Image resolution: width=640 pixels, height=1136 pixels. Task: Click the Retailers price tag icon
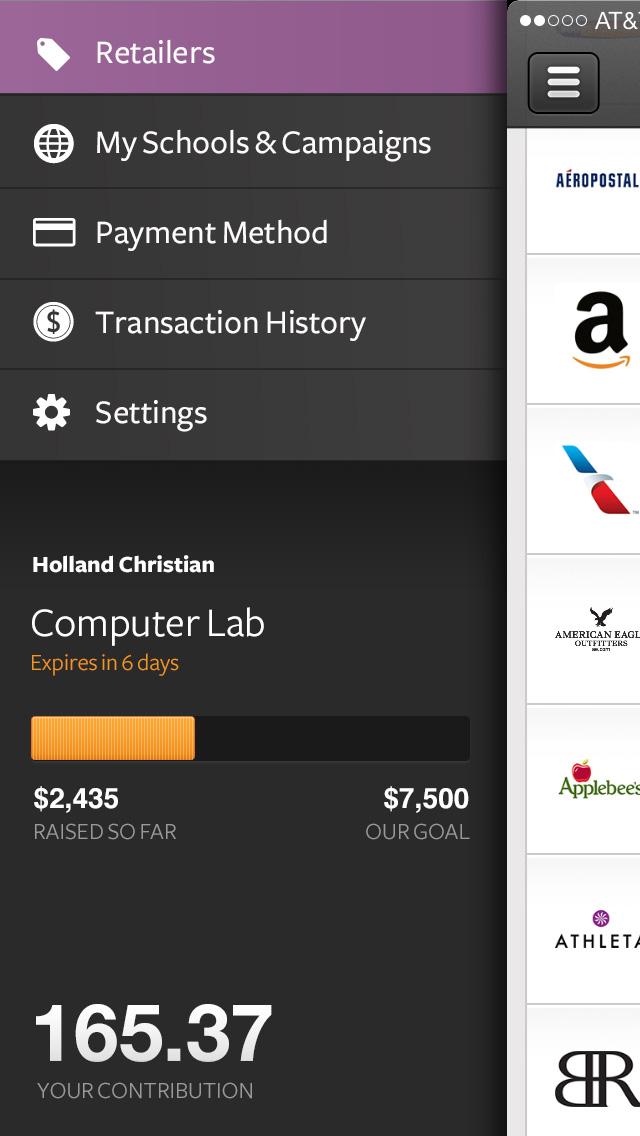click(53, 53)
